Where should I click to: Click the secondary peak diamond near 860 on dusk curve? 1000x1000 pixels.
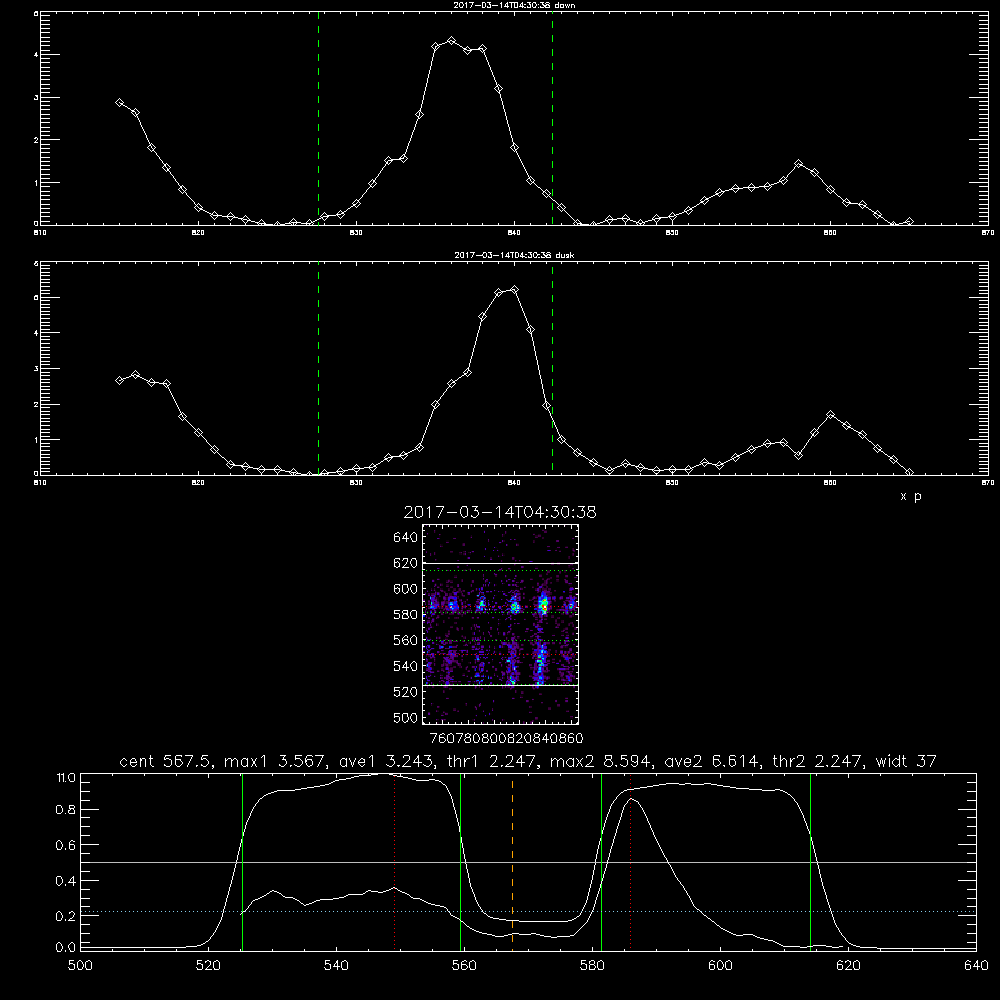point(830,415)
